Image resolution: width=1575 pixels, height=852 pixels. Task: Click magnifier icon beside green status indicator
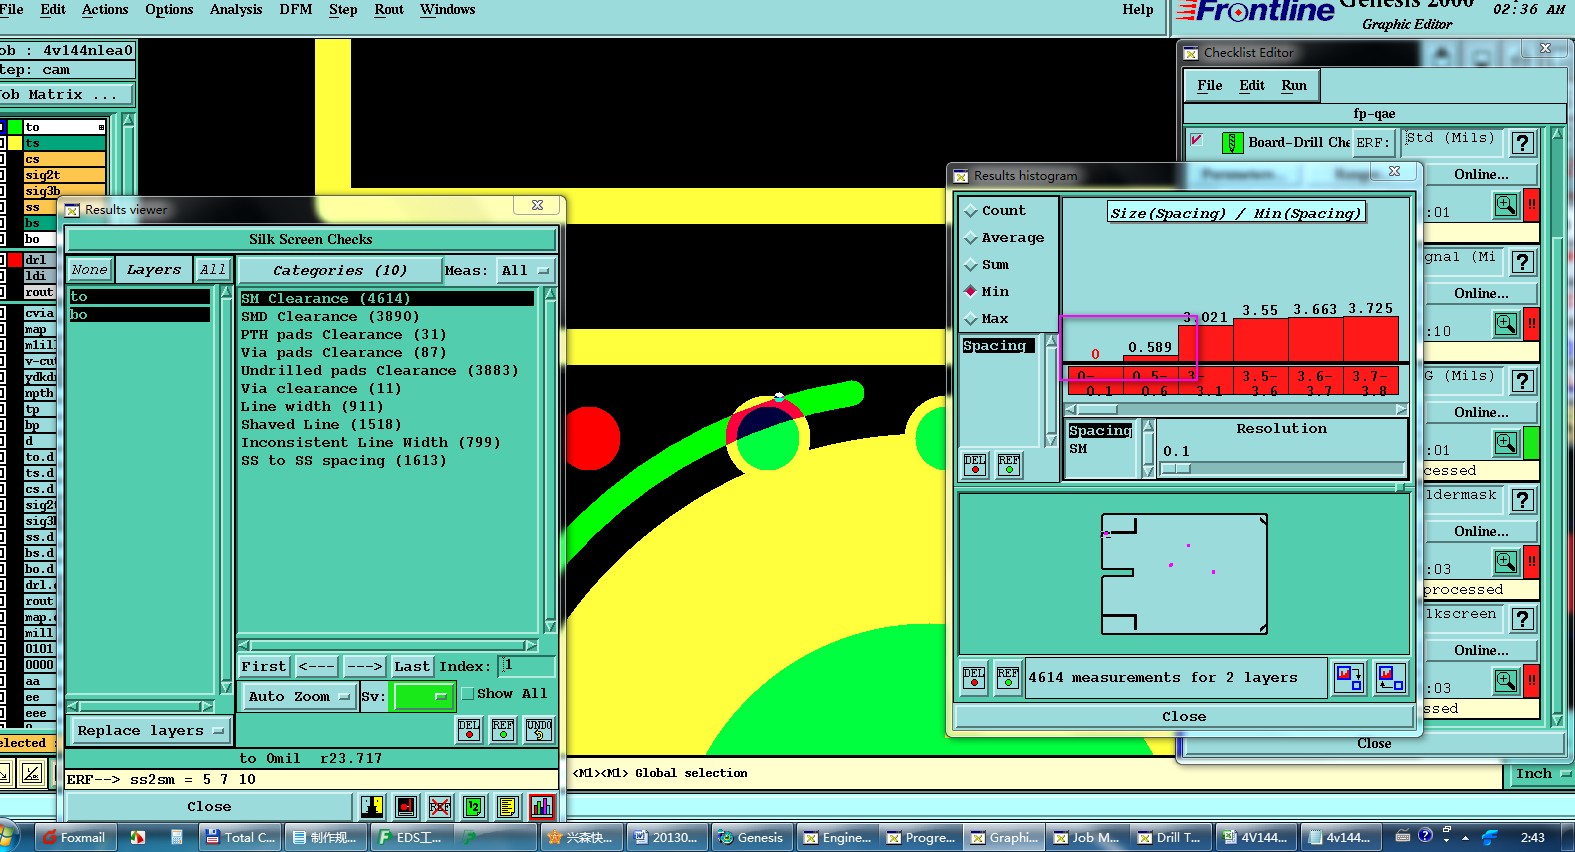(x=1506, y=443)
